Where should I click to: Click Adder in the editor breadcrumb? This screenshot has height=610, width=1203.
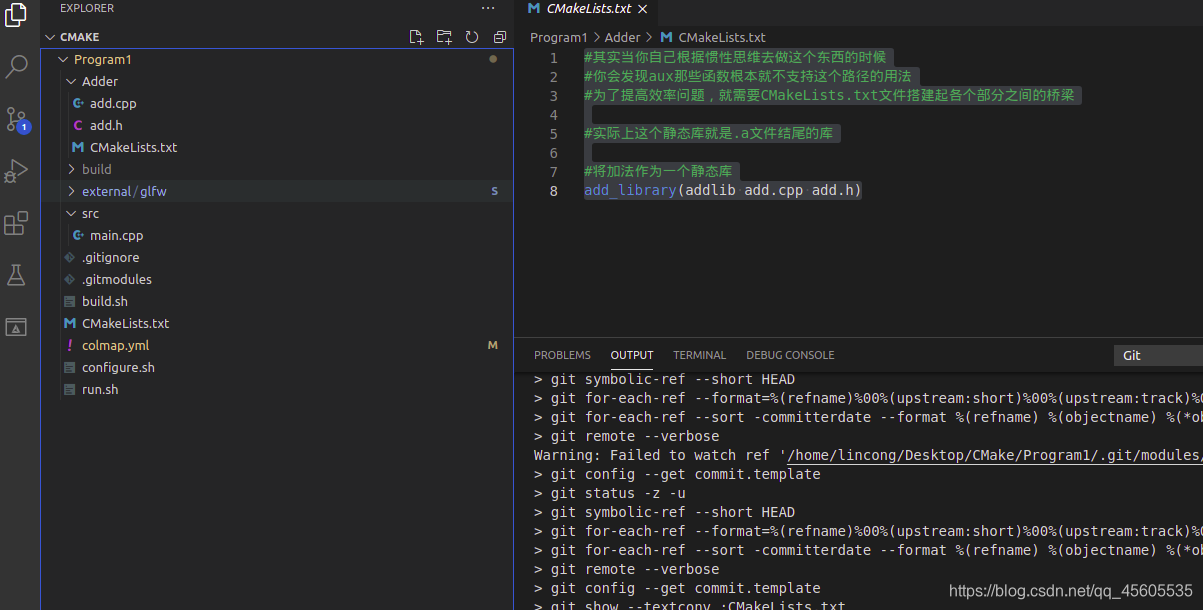(622, 37)
